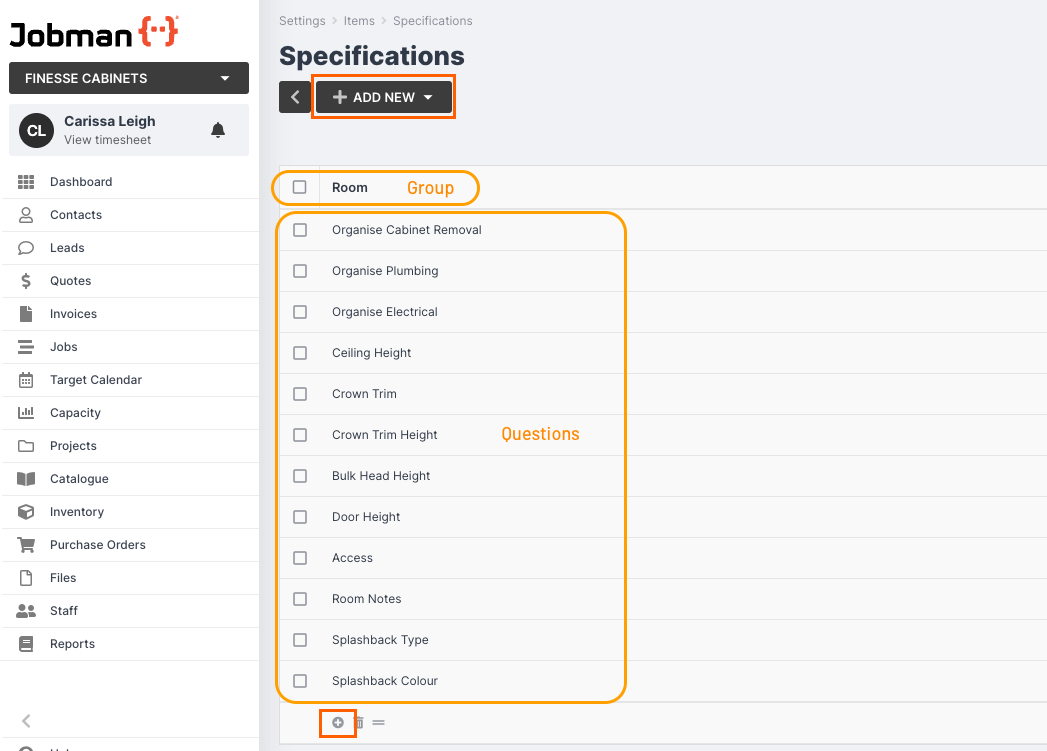Open the FINESSE CABINETS organisation dropdown

(x=129, y=78)
